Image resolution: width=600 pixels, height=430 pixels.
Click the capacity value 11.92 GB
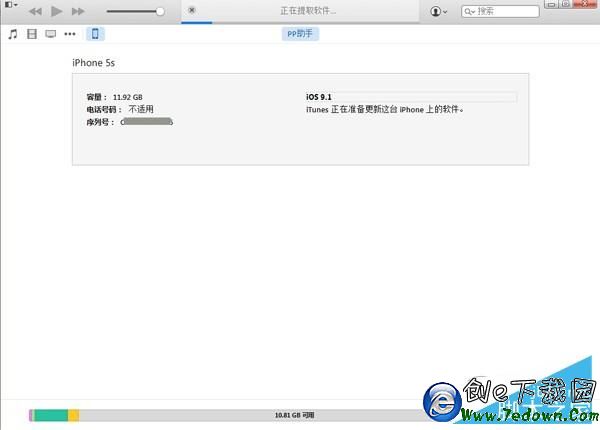[x=127, y=97]
